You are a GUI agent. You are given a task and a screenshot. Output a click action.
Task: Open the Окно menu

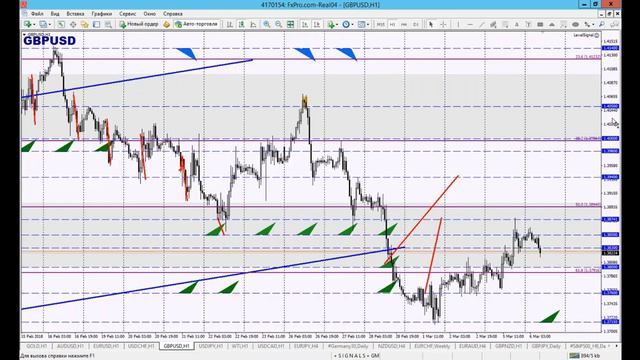(149, 14)
